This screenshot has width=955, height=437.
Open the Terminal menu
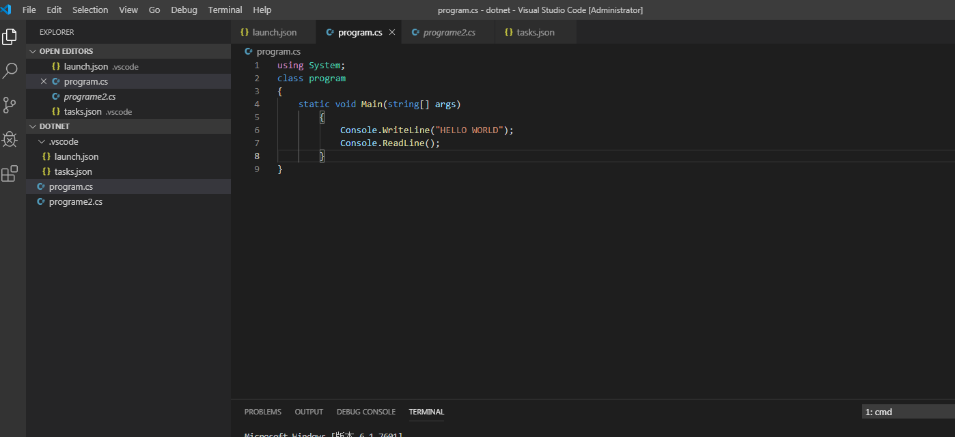[x=225, y=9]
